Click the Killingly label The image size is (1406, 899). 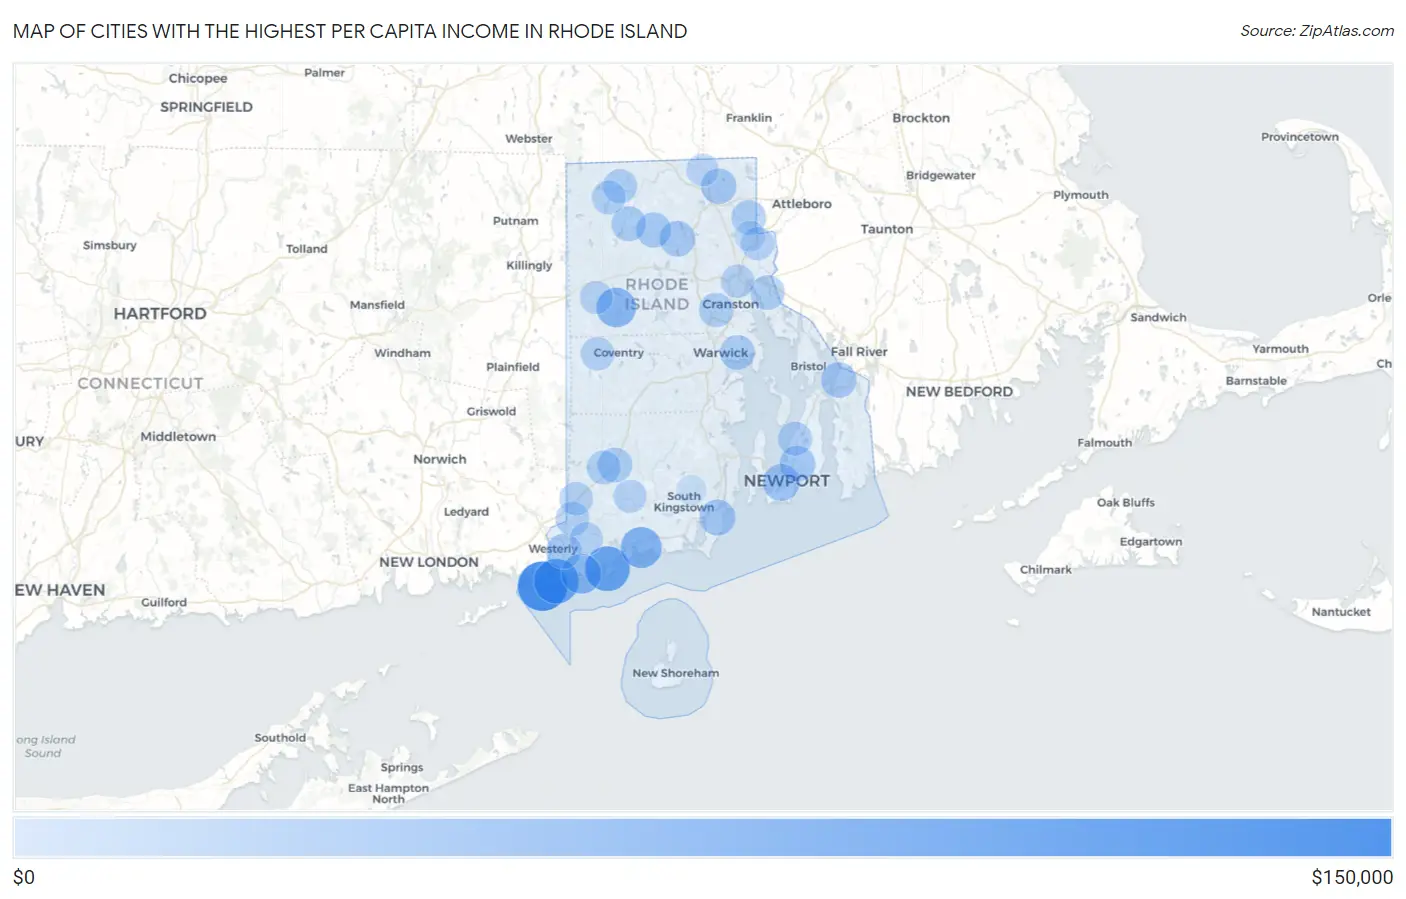pos(529,266)
